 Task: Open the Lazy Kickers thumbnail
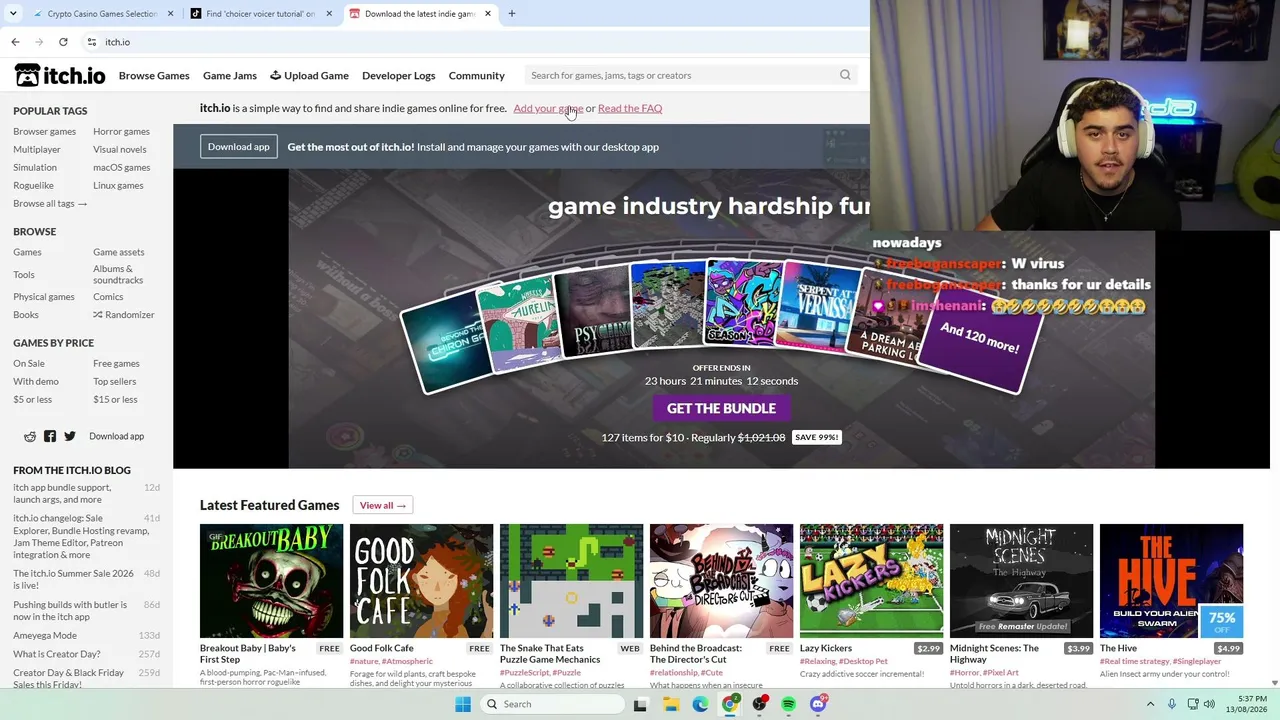click(871, 580)
